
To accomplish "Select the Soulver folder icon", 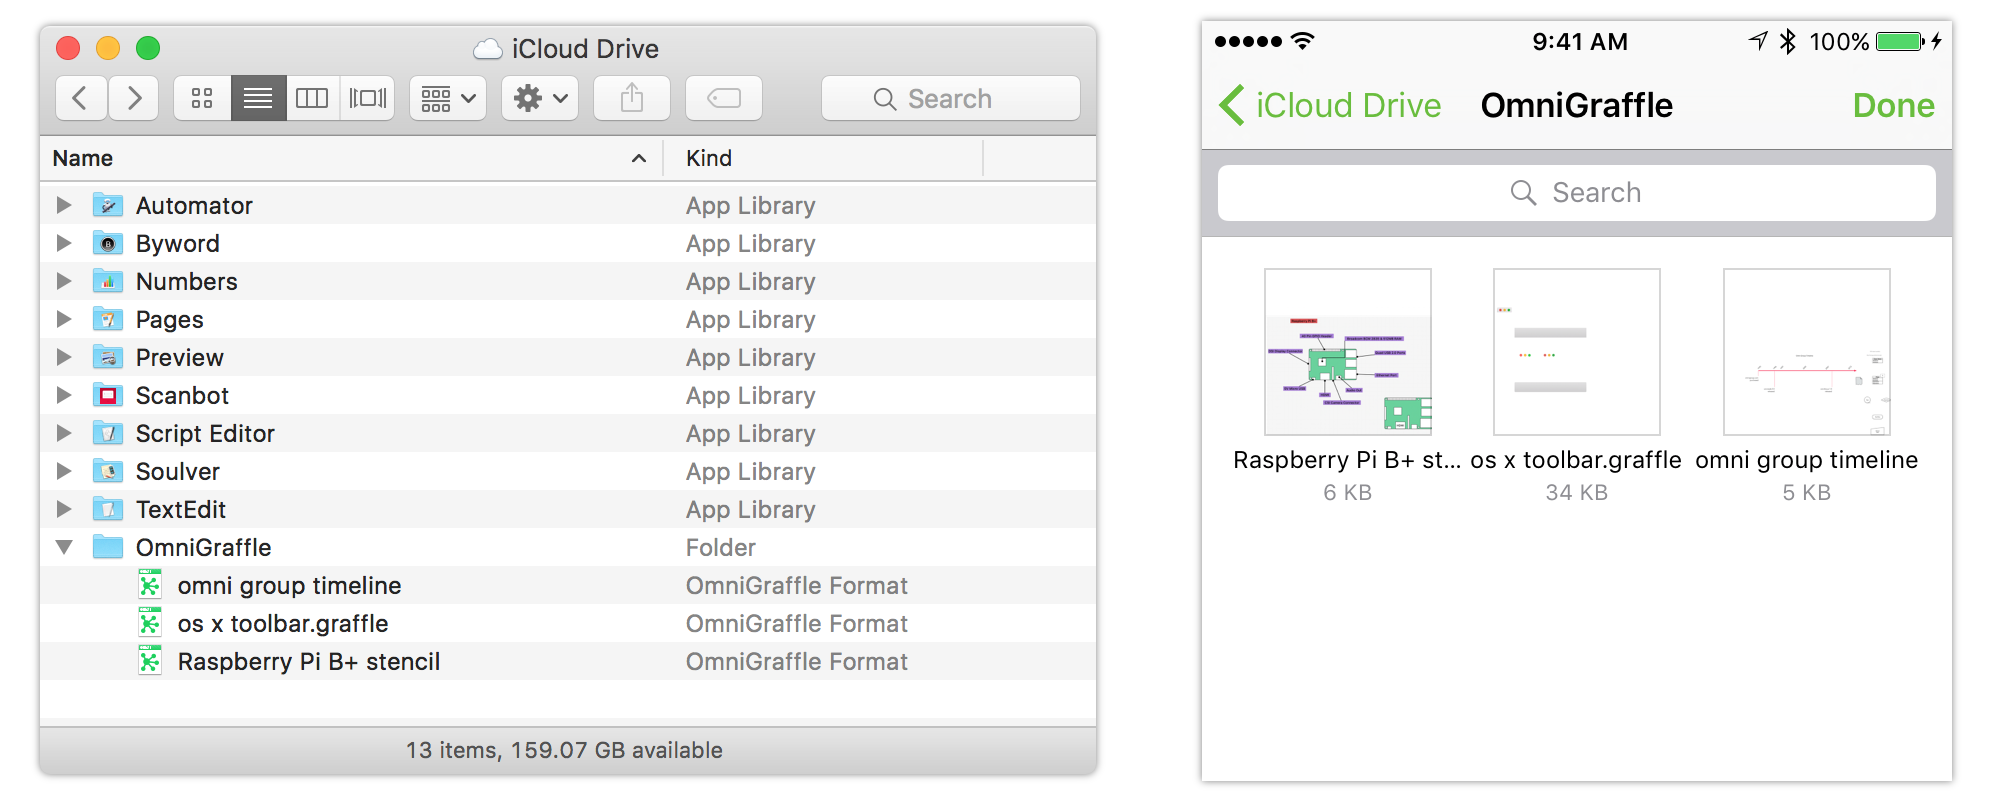I will pyautogui.click(x=108, y=471).
